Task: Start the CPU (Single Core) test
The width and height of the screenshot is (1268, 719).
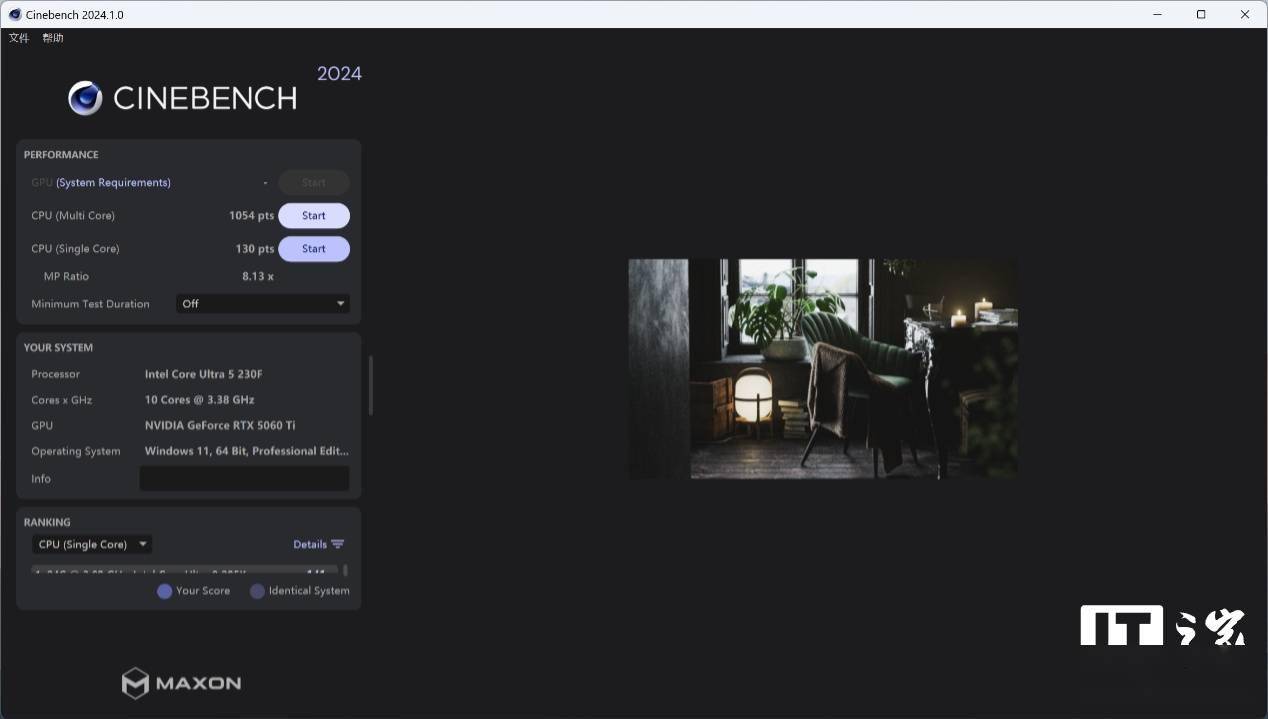Action: click(313, 249)
